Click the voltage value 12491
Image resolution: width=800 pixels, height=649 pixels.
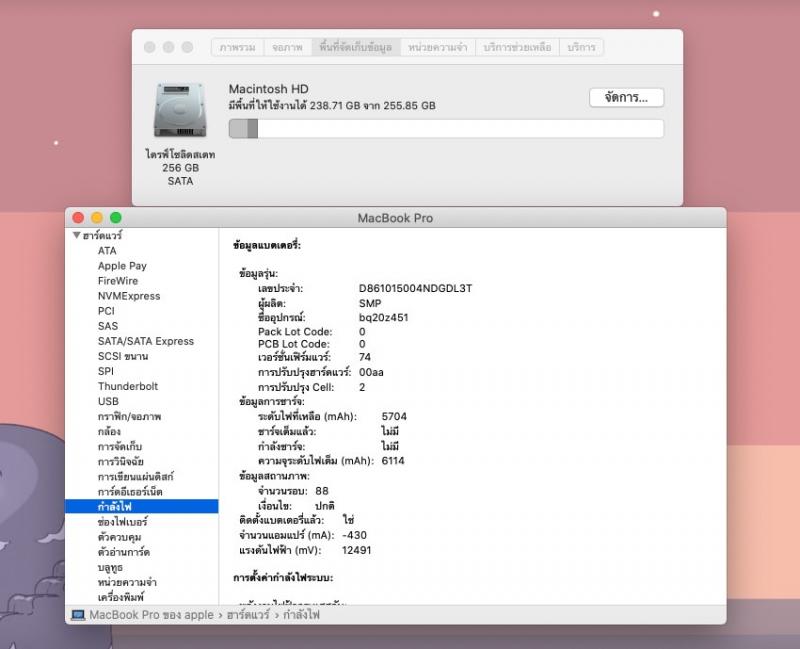[357, 550]
